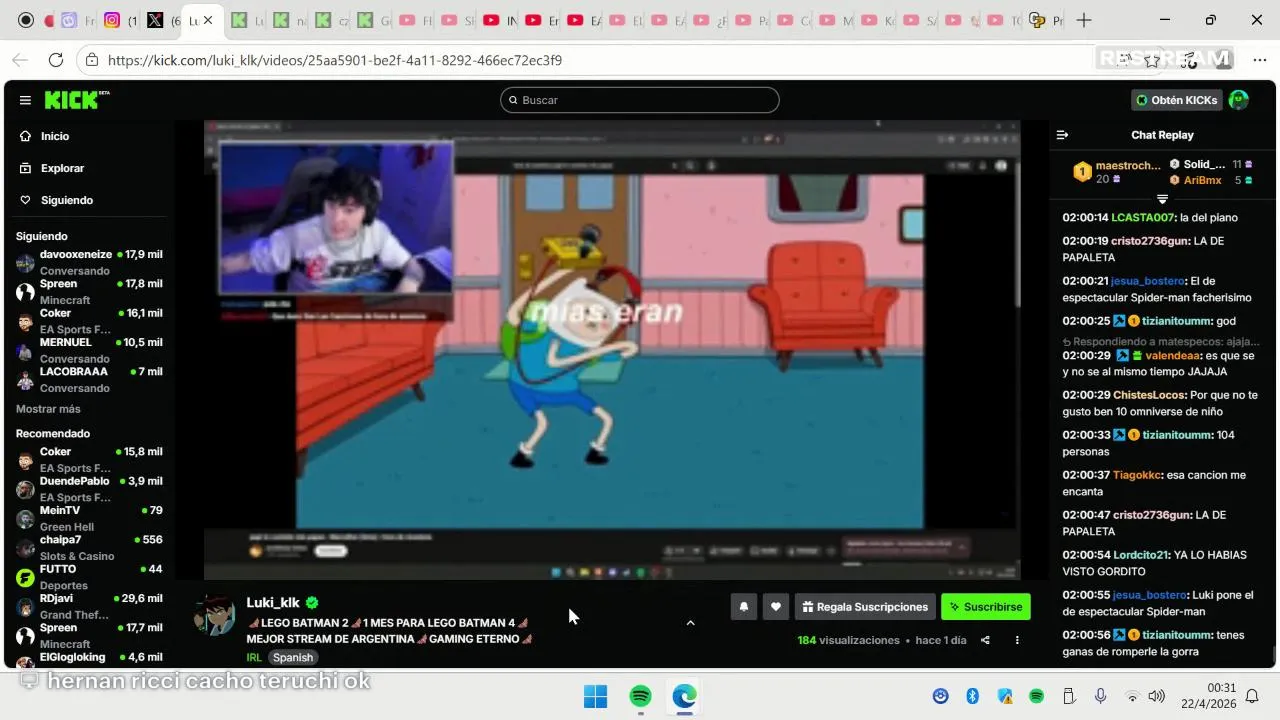
Task: Click the Spotify system tray icon
Action: tap(1037, 696)
